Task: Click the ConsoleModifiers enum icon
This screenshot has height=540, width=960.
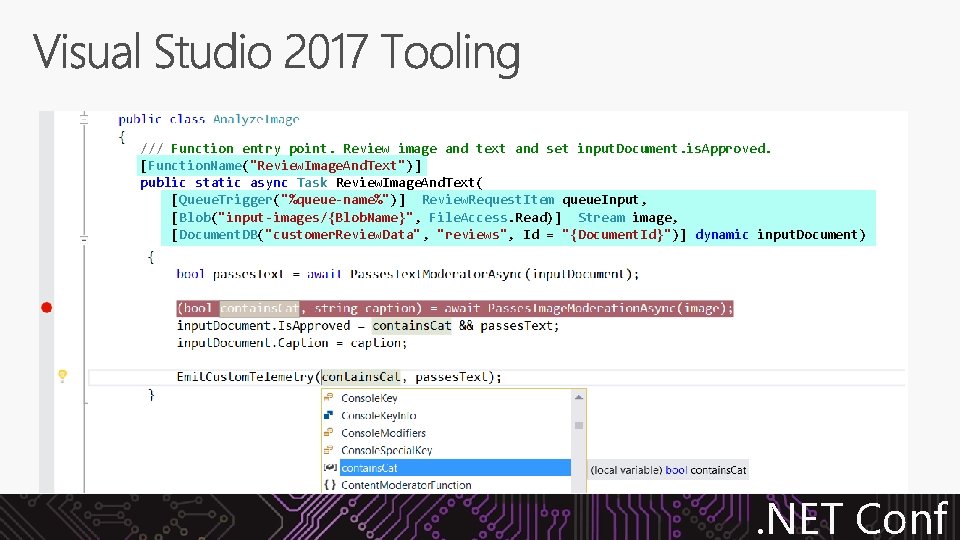Action: (329, 432)
